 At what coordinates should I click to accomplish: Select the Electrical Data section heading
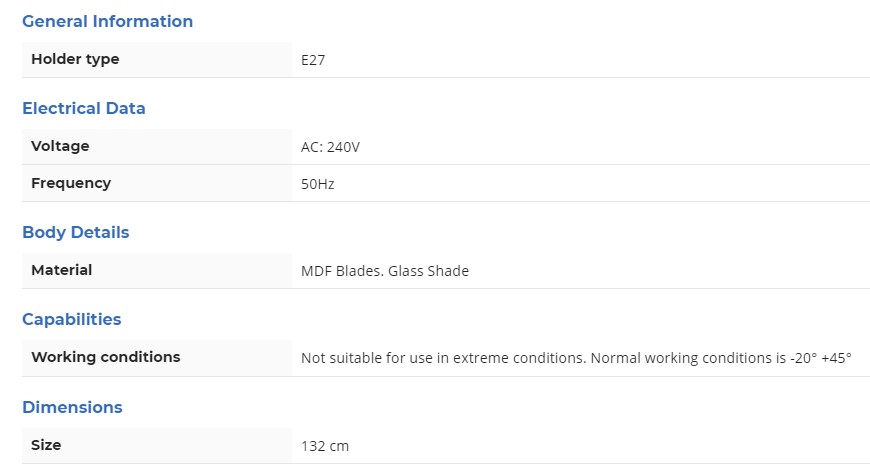click(84, 108)
